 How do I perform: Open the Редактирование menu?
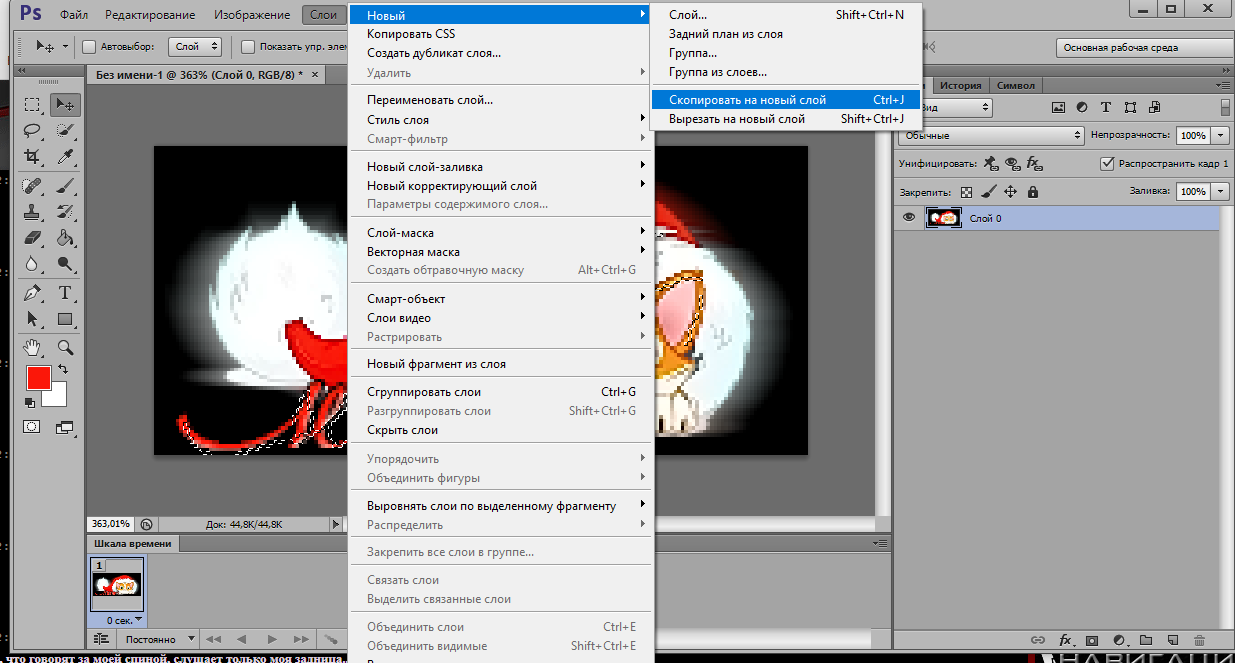149,15
